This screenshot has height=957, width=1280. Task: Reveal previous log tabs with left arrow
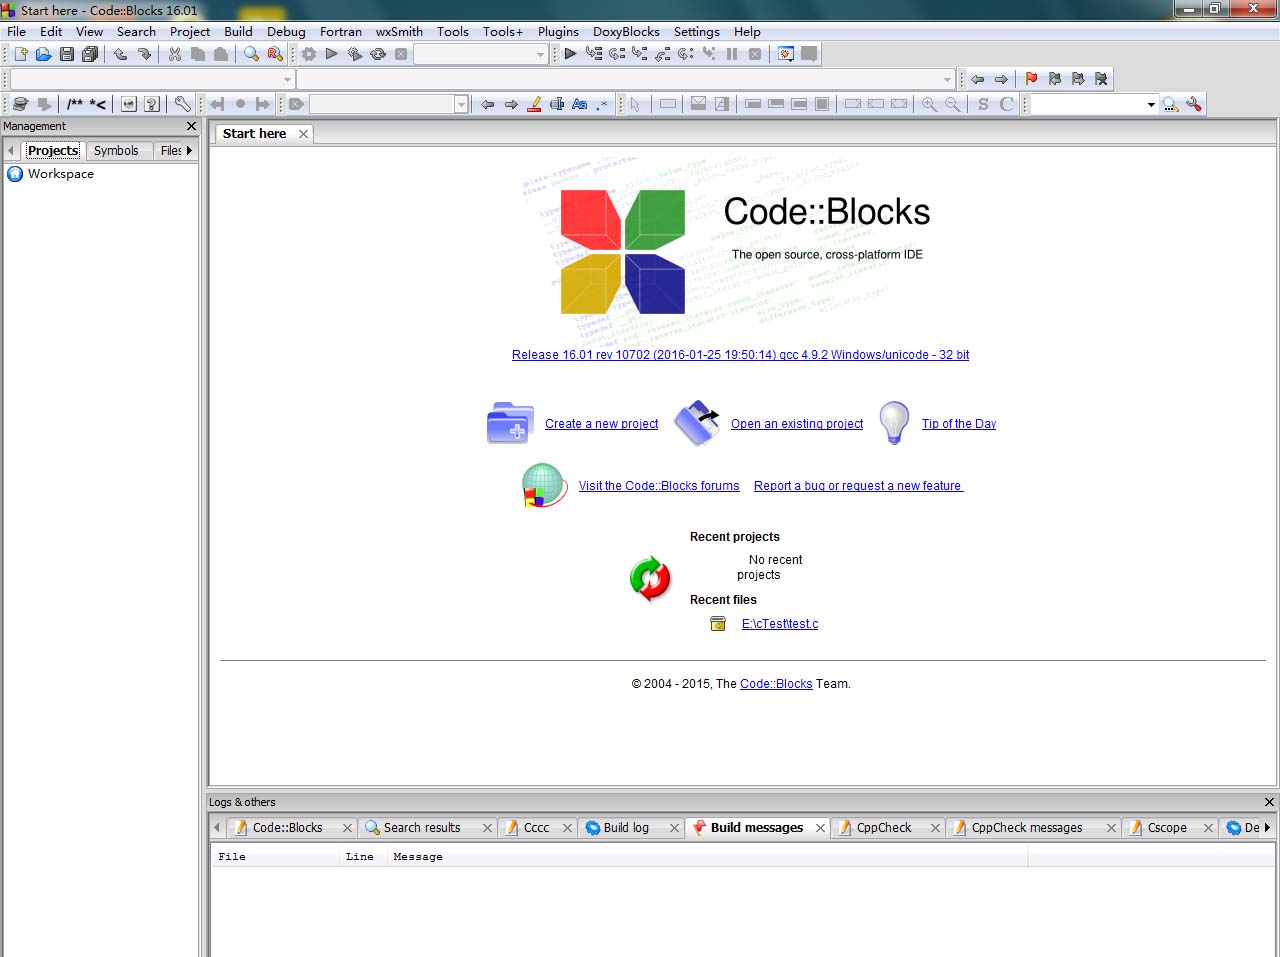(216, 828)
